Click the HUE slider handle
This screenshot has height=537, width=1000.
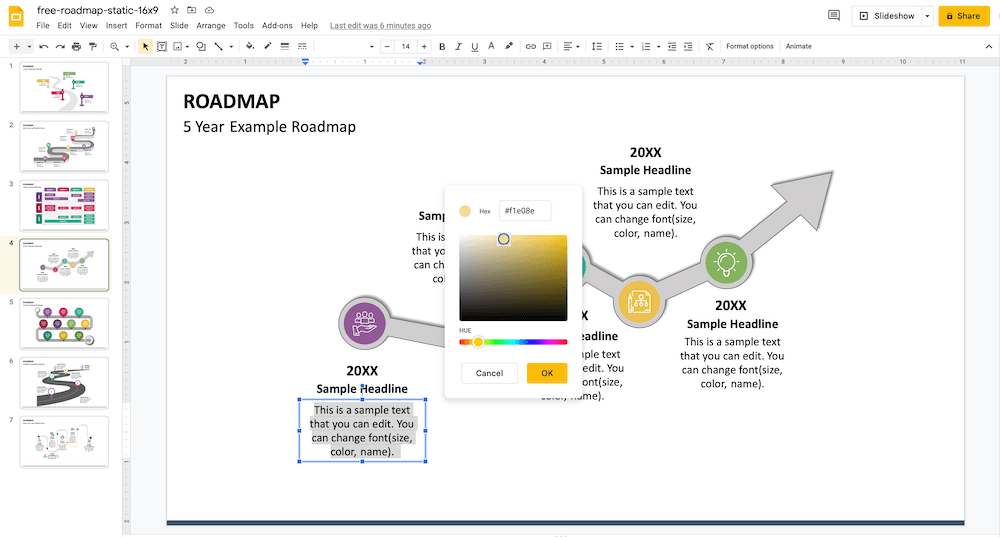(x=478, y=342)
